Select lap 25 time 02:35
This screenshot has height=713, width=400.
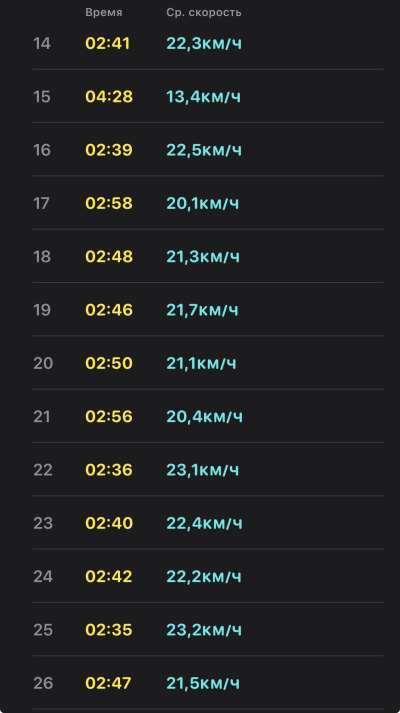pos(109,630)
